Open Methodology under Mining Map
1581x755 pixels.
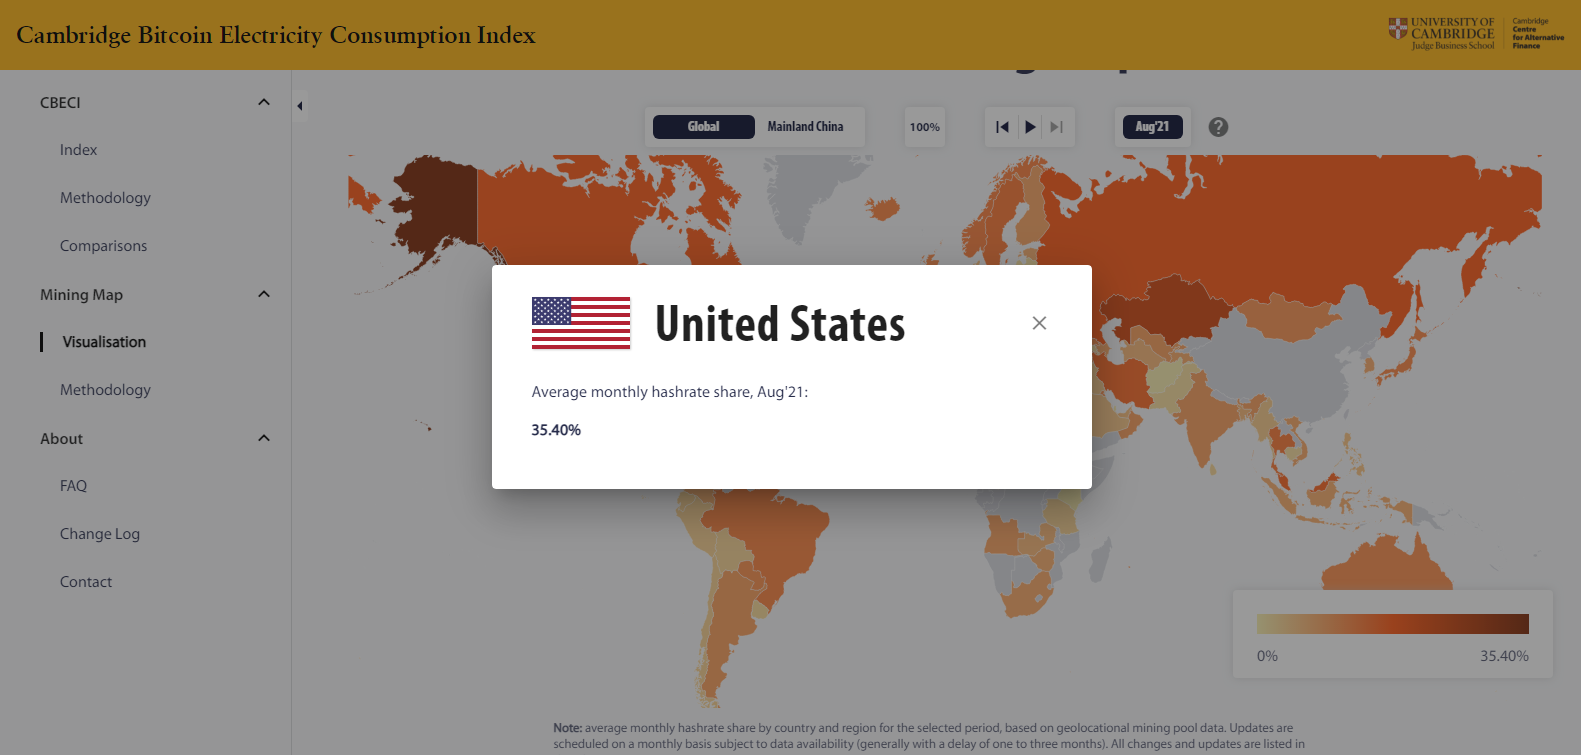tap(105, 390)
